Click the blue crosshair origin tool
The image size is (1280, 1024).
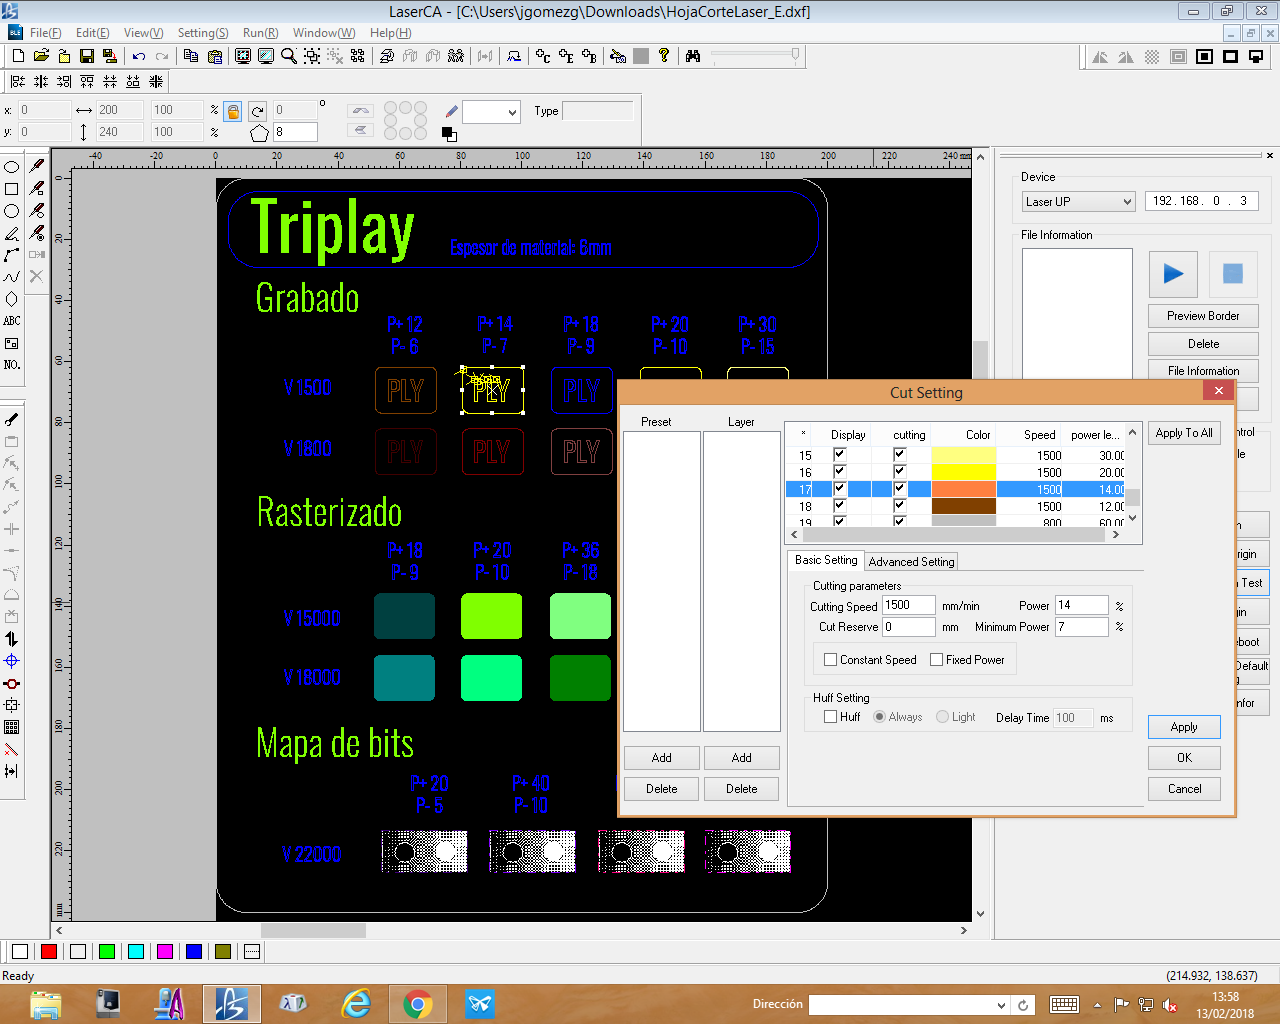point(12,661)
